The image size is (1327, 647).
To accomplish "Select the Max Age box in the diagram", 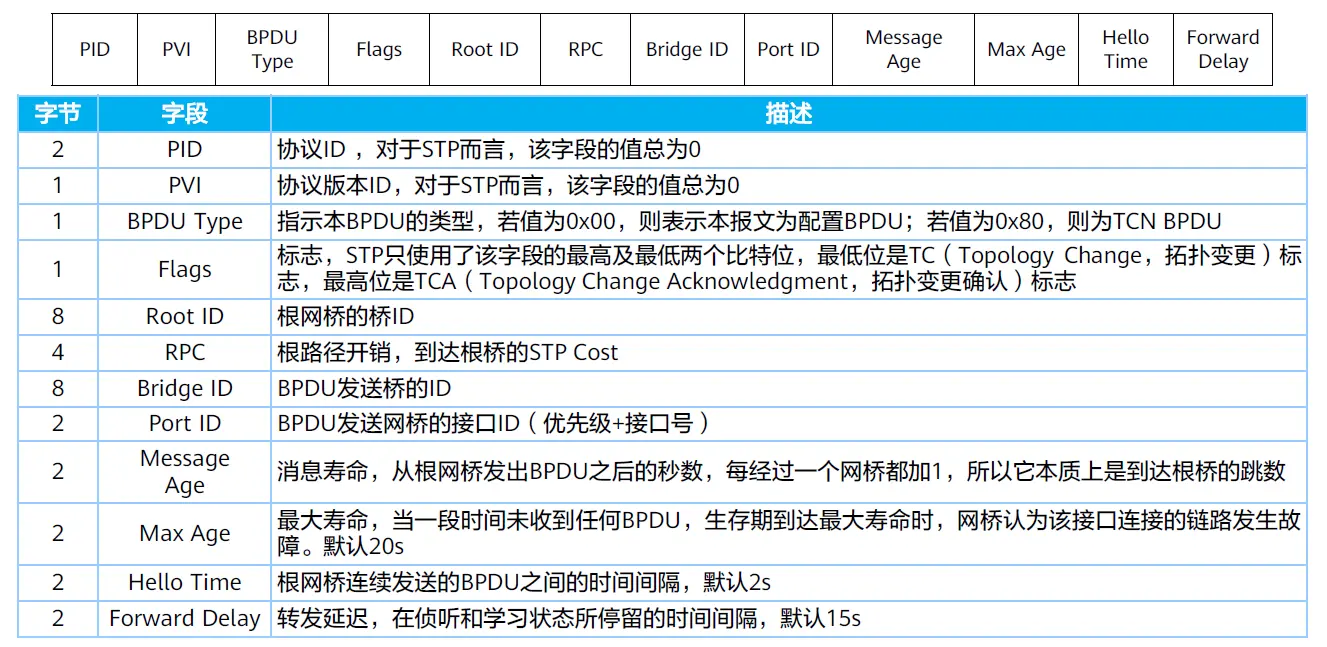I will point(1026,49).
